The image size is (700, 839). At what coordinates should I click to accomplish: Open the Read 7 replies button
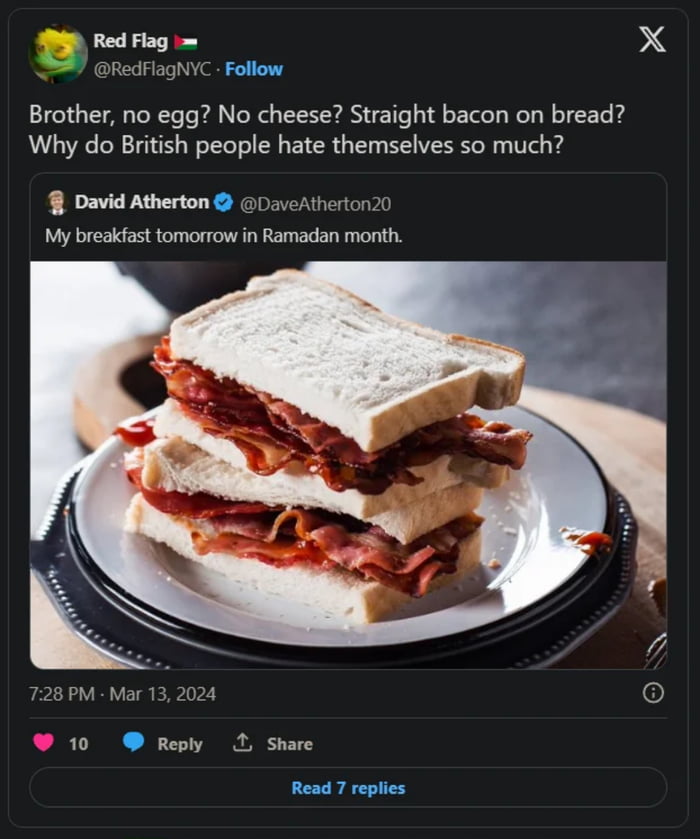point(349,789)
